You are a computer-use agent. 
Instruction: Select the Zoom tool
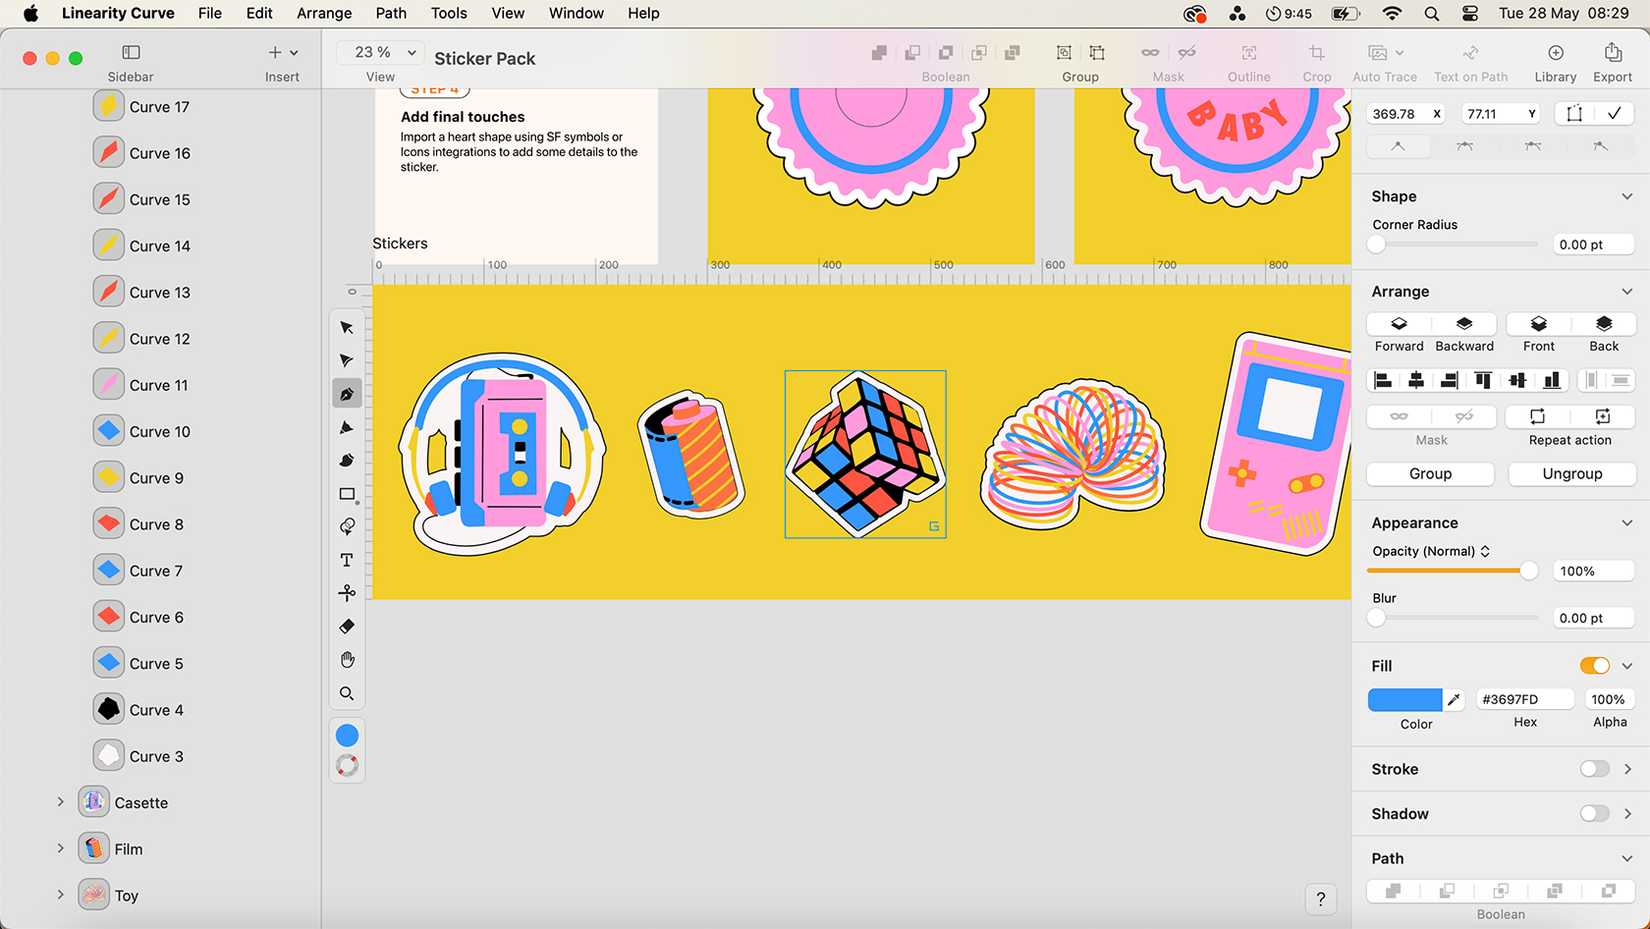tap(347, 693)
